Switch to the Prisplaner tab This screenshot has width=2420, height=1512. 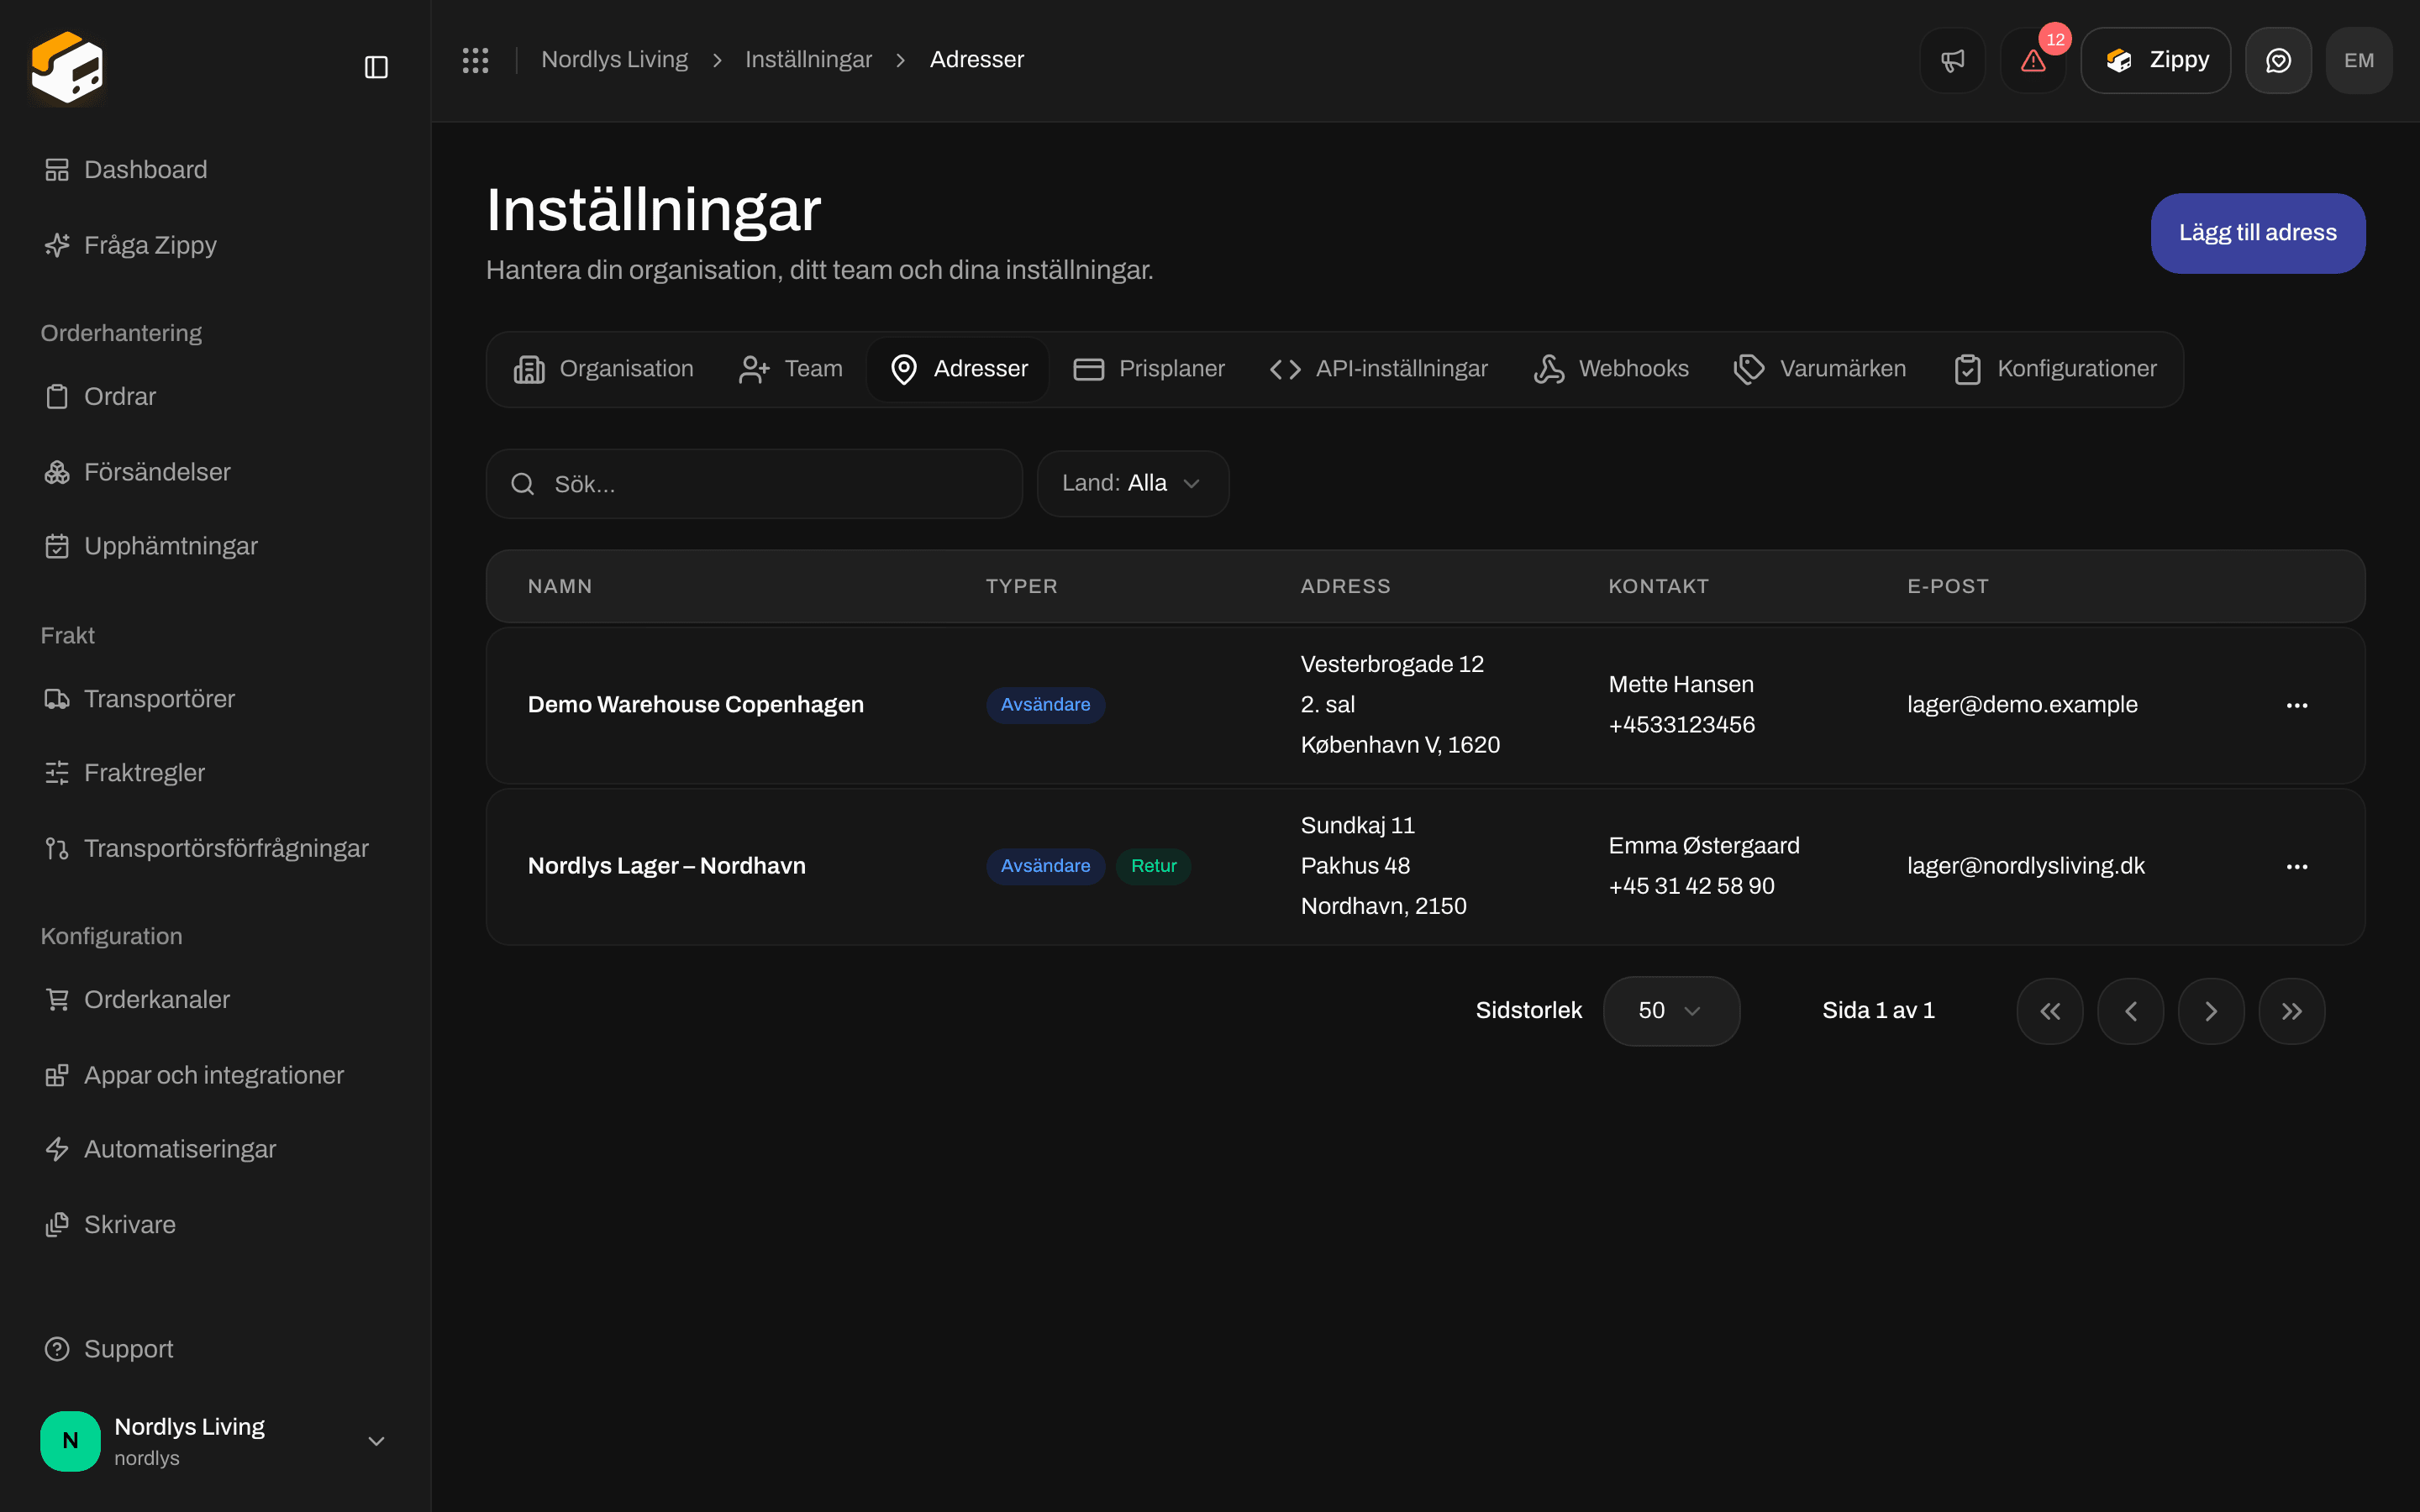pyautogui.click(x=1149, y=369)
